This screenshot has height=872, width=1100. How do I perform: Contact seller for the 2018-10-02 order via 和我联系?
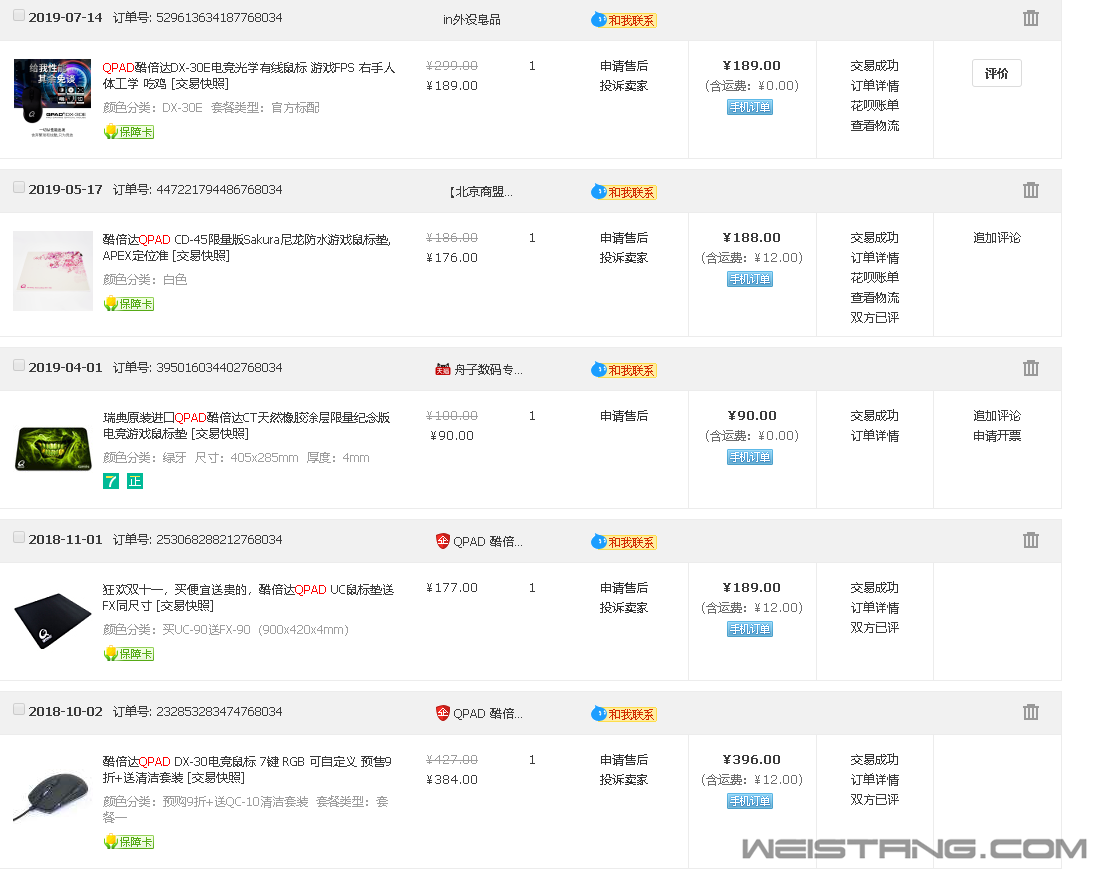click(x=624, y=714)
